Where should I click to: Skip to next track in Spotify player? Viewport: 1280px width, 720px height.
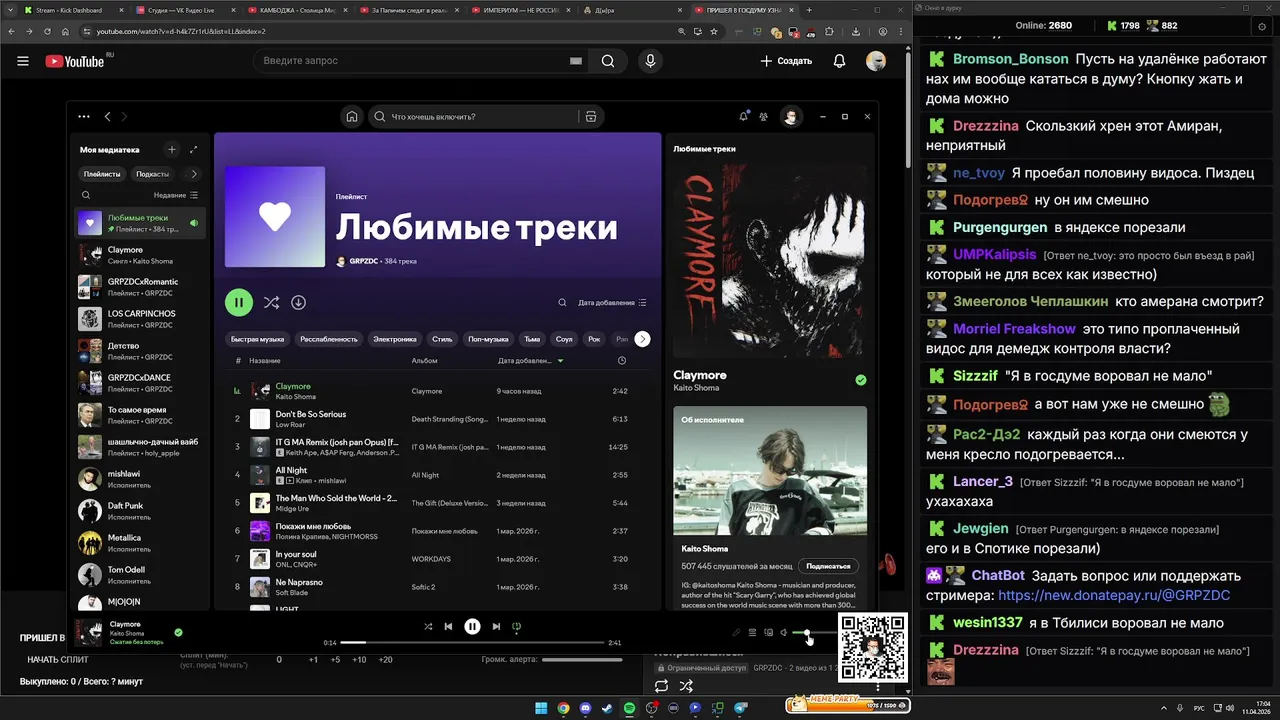496,627
